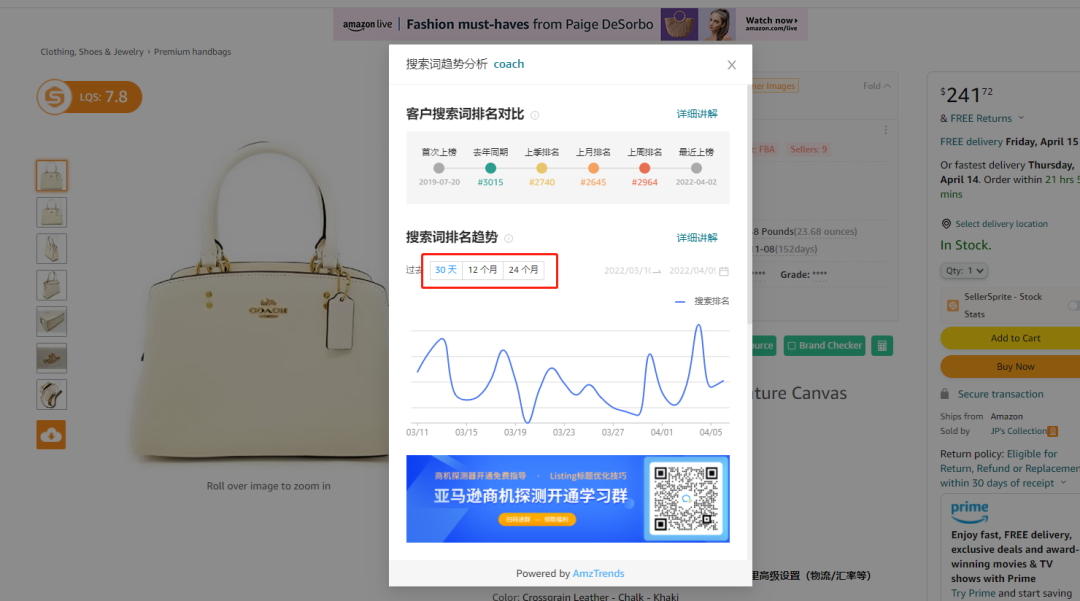Viewport: 1080px width, 601px height.
Task: Click Watch now on the banner
Action: click(x=771, y=23)
